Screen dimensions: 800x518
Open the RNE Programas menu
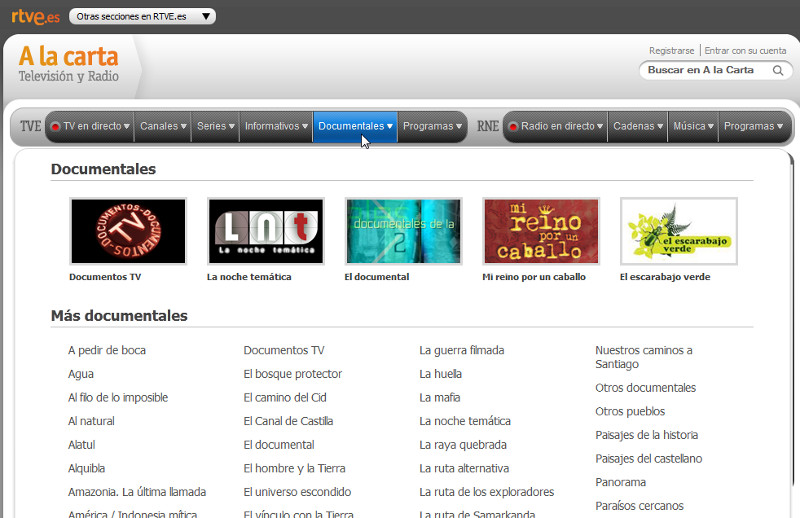point(754,126)
